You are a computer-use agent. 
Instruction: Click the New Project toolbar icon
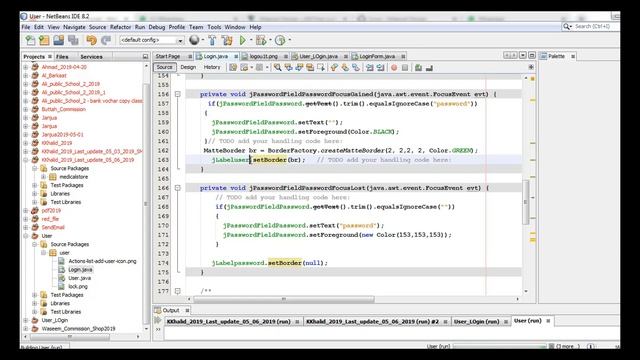pyautogui.click(x=44, y=40)
